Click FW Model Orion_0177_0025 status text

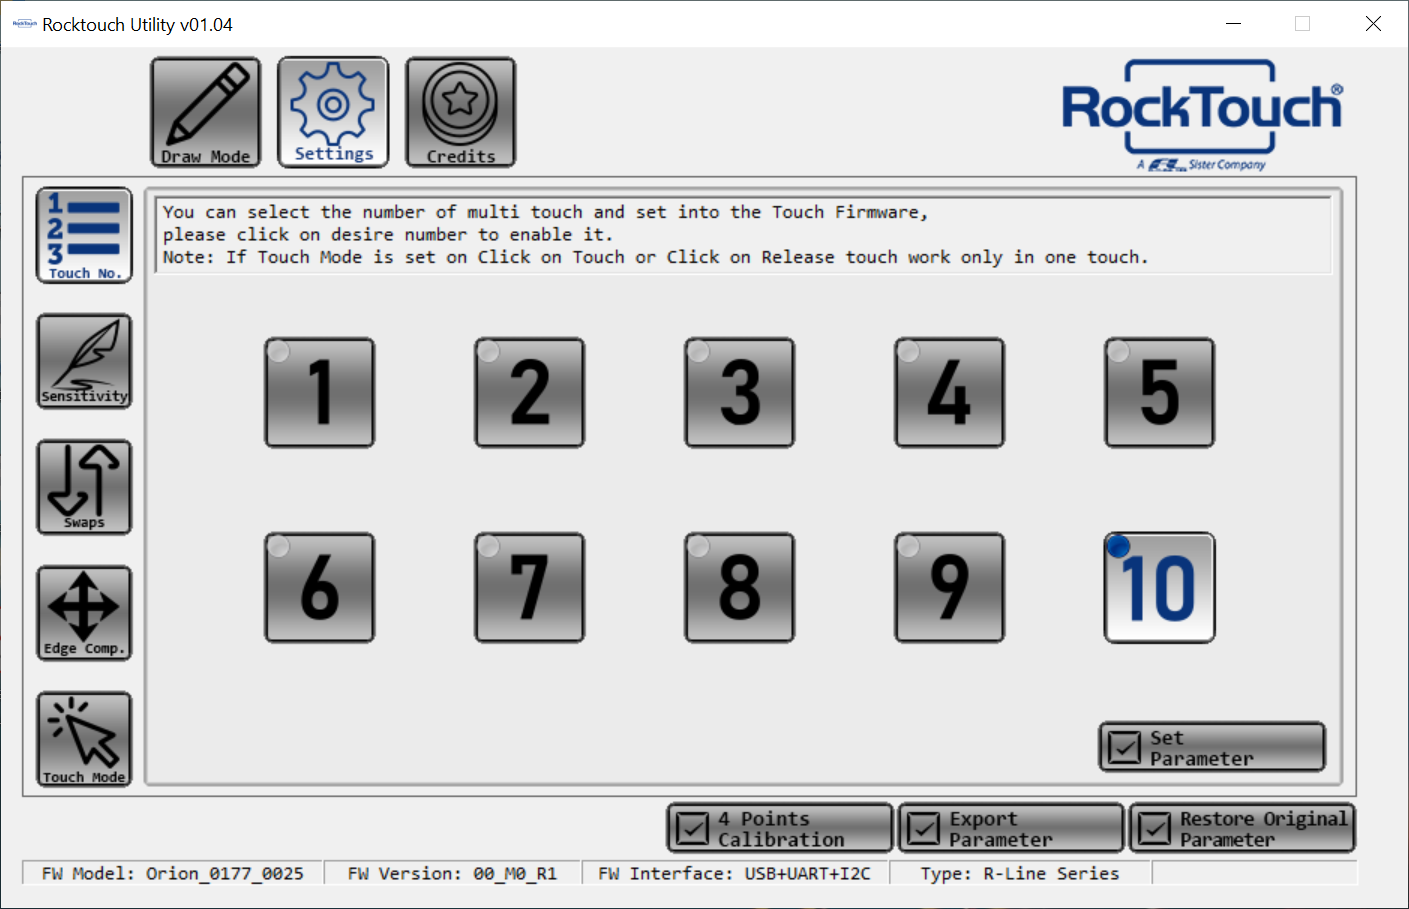point(173,873)
